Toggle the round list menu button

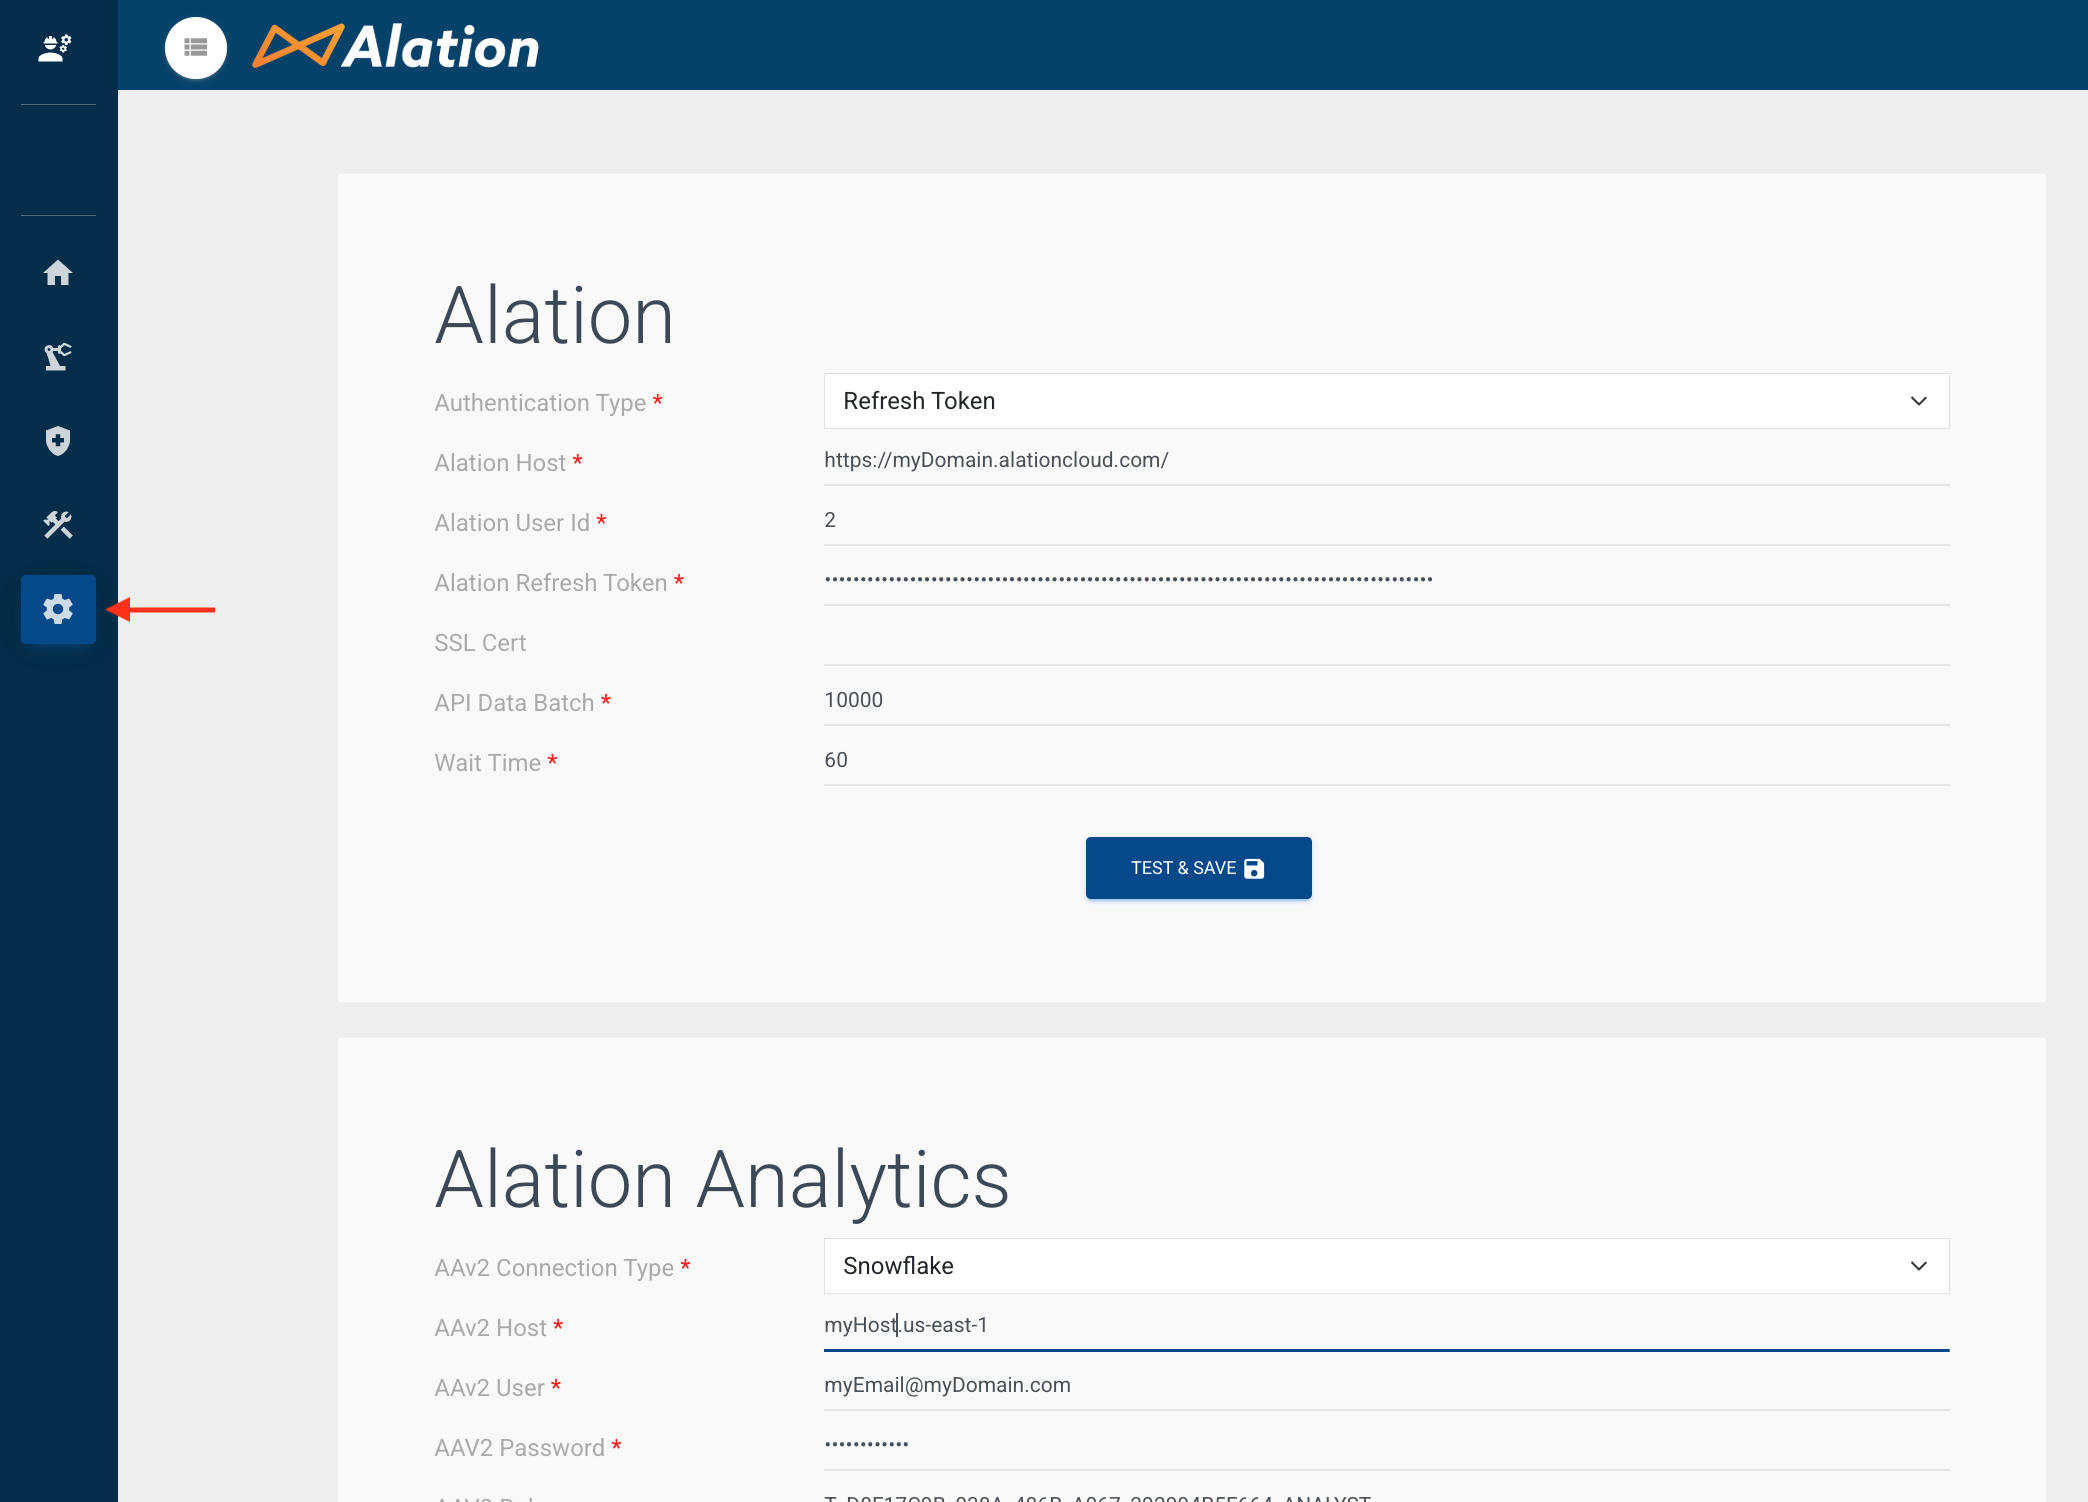(196, 47)
